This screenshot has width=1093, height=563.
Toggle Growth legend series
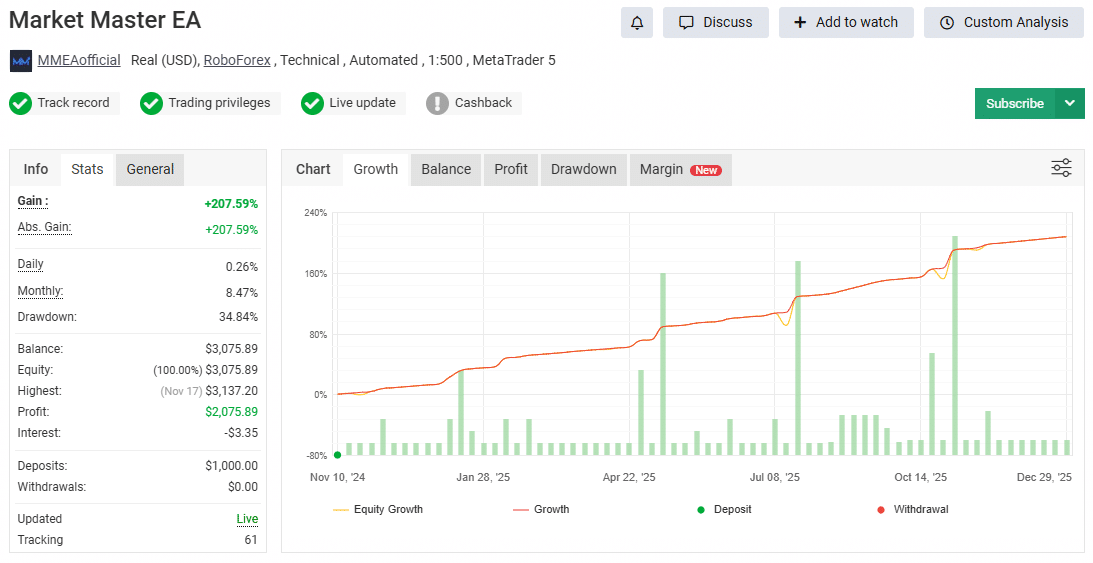[x=542, y=509]
